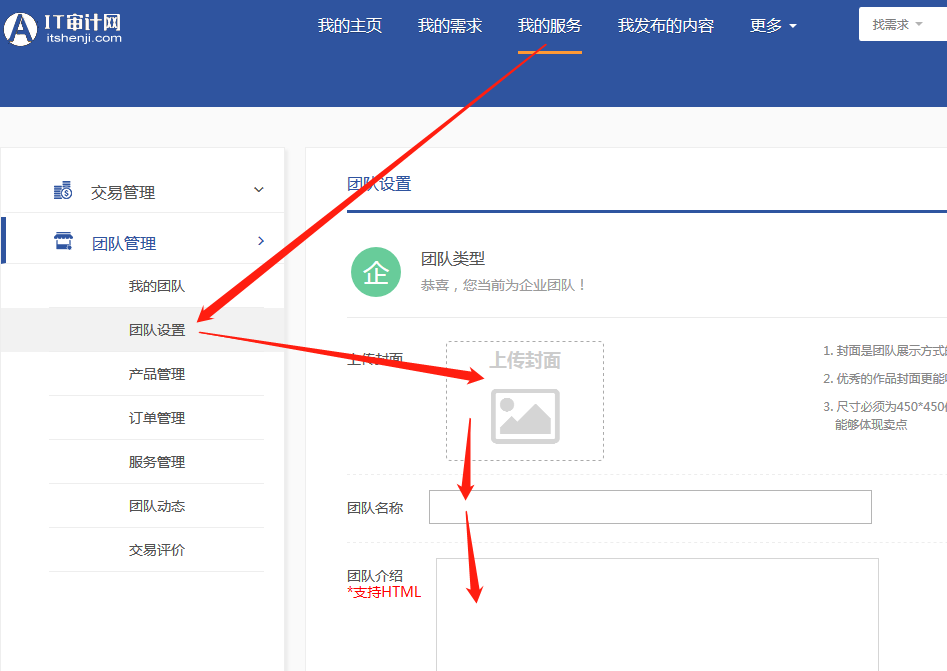The height and width of the screenshot is (671, 947).
Task: Select 团队设置 in the sidebar
Action: coord(157,330)
